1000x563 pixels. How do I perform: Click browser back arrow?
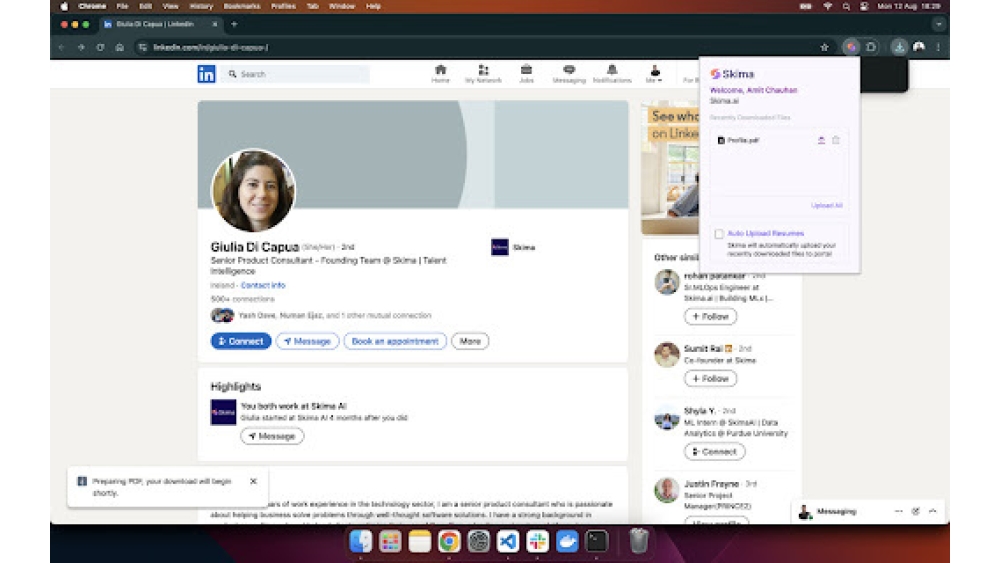tap(61, 47)
